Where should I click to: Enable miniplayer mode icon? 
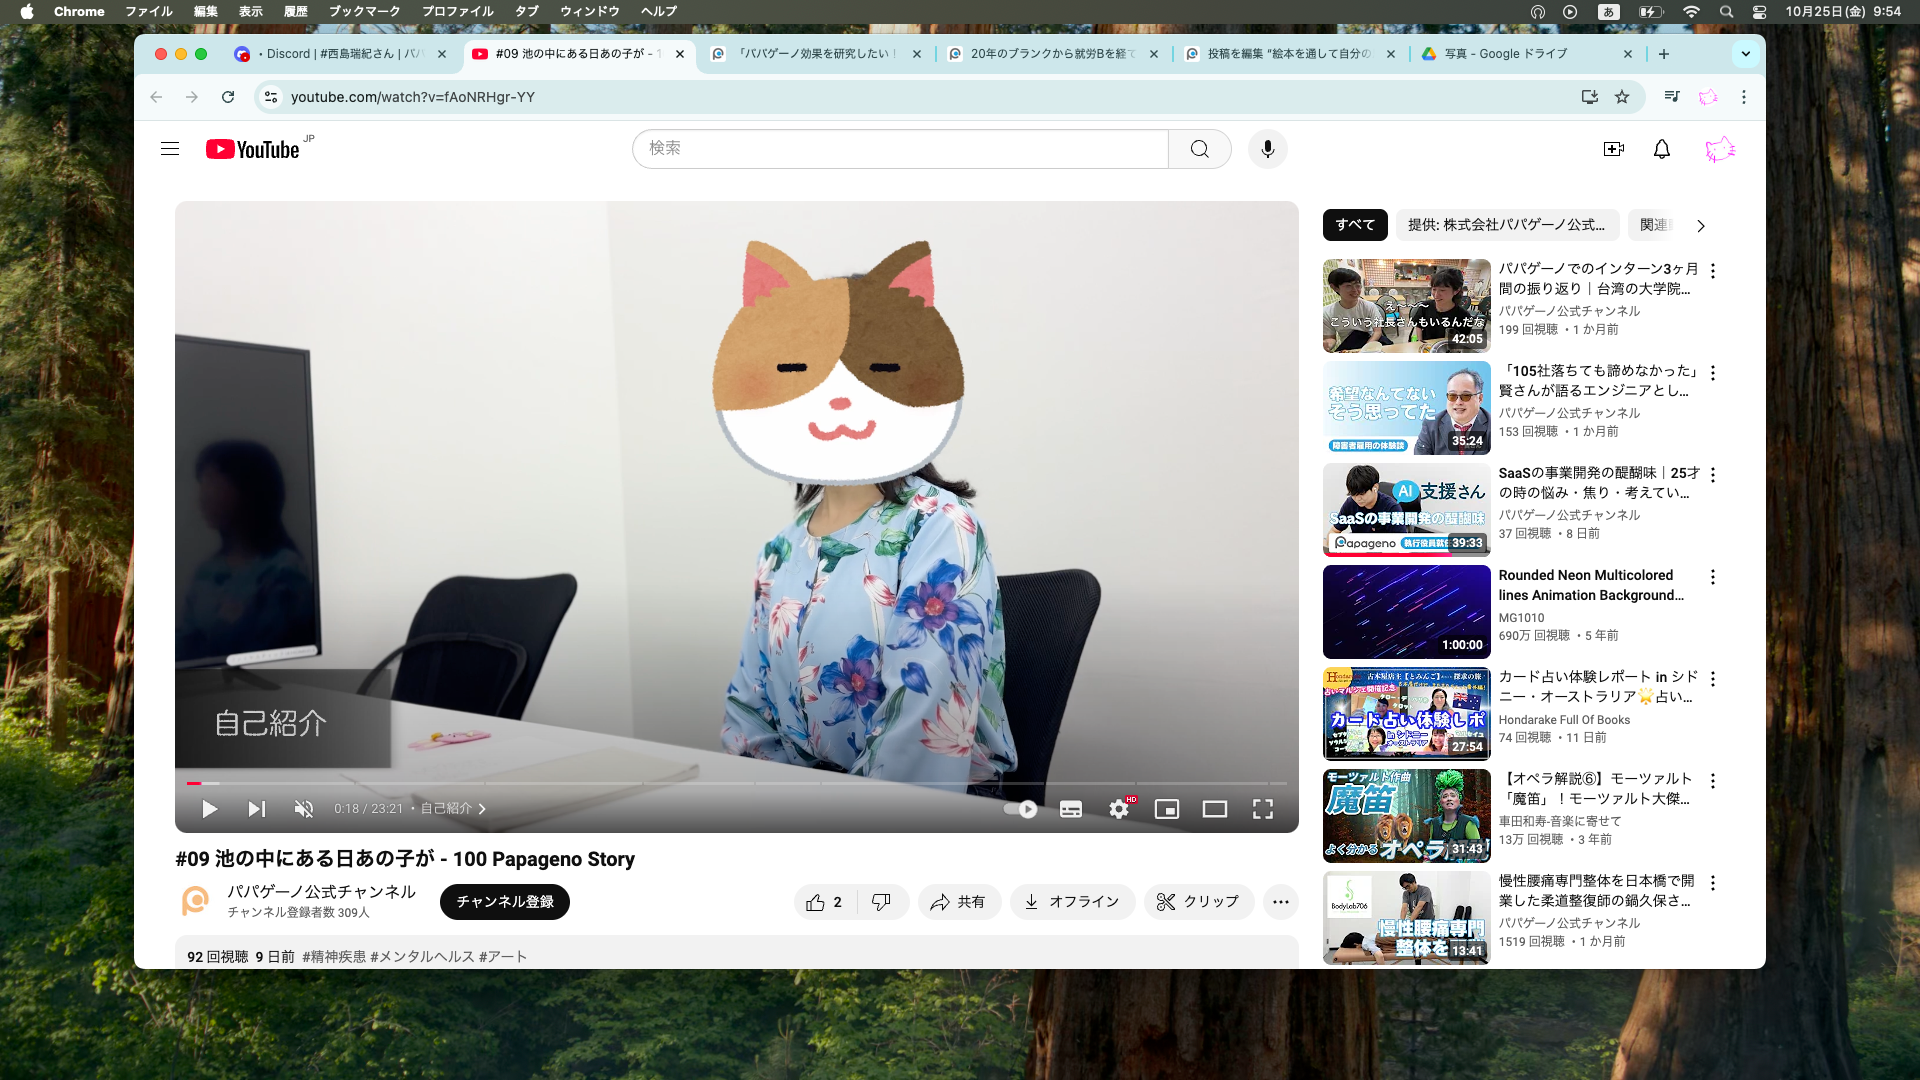click(x=1167, y=809)
